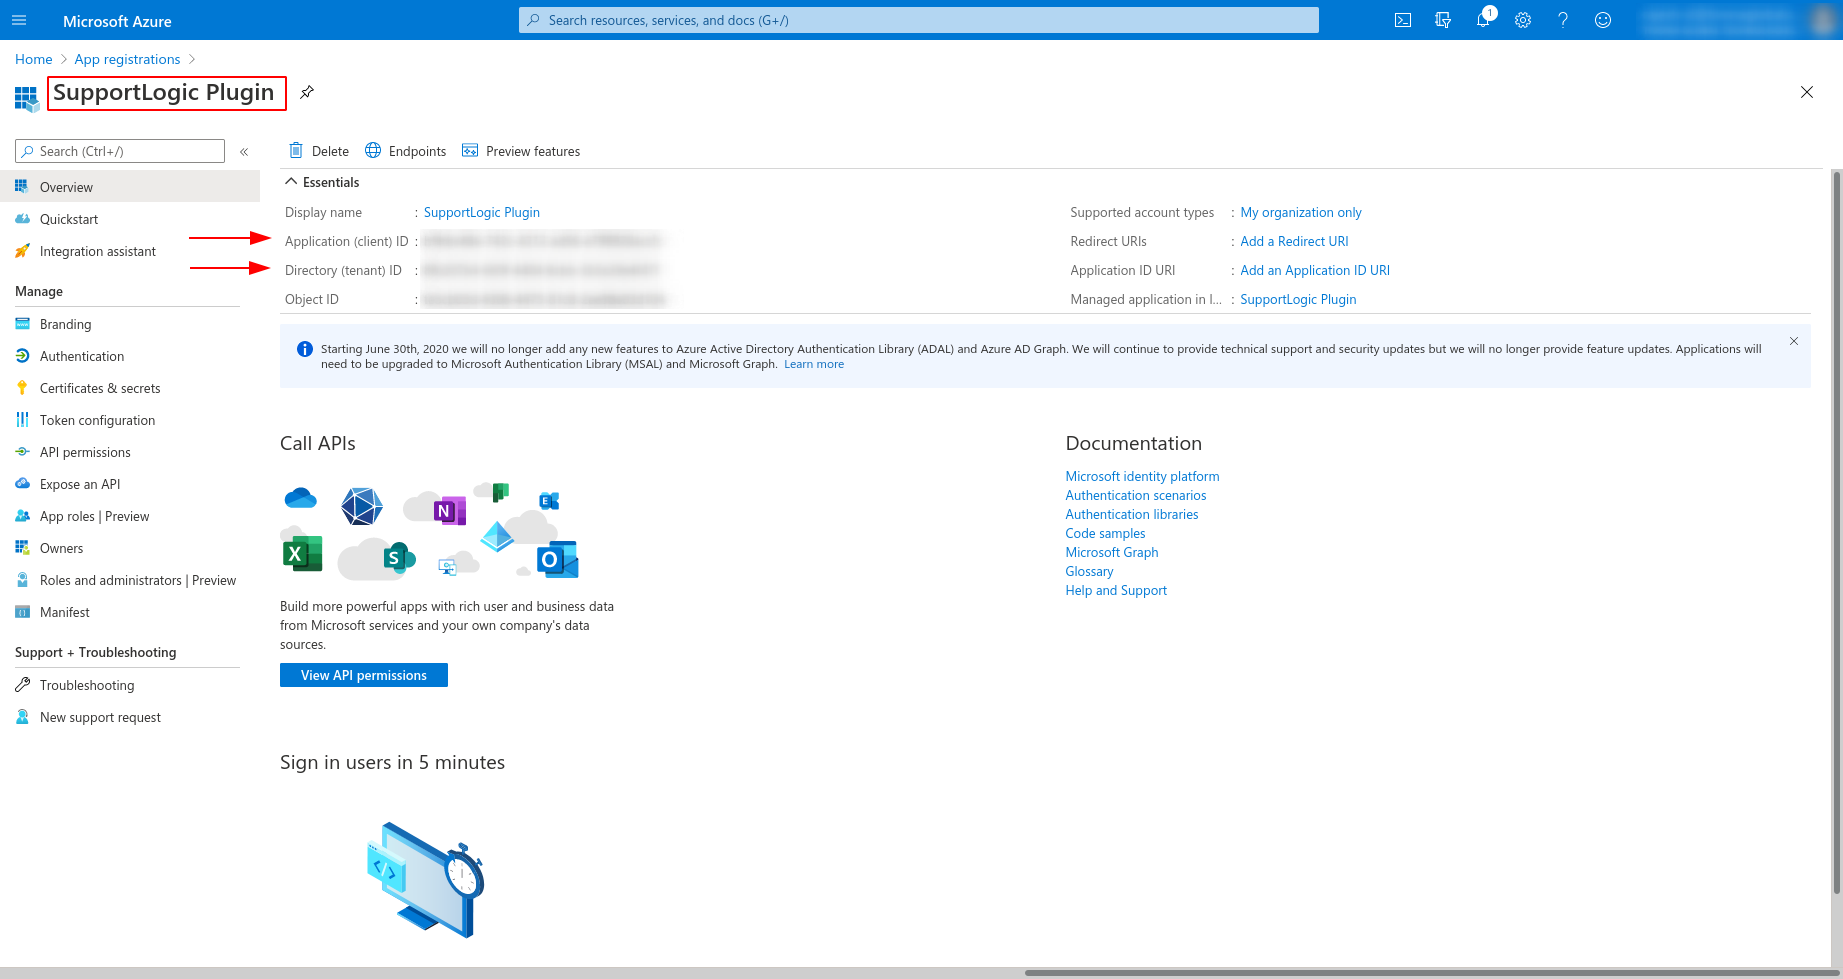The width and height of the screenshot is (1843, 979).
Task: Open Help and Support link
Action: pyautogui.click(x=1116, y=590)
